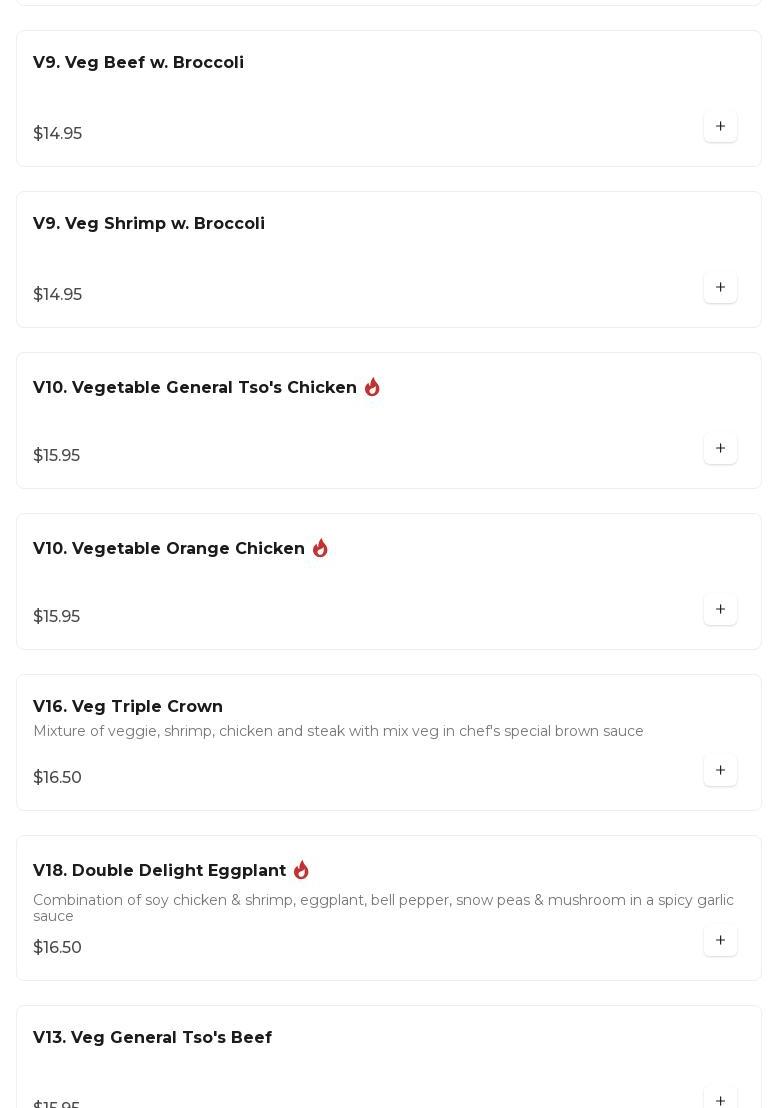Click Veg Triple Crown description text

click(338, 732)
